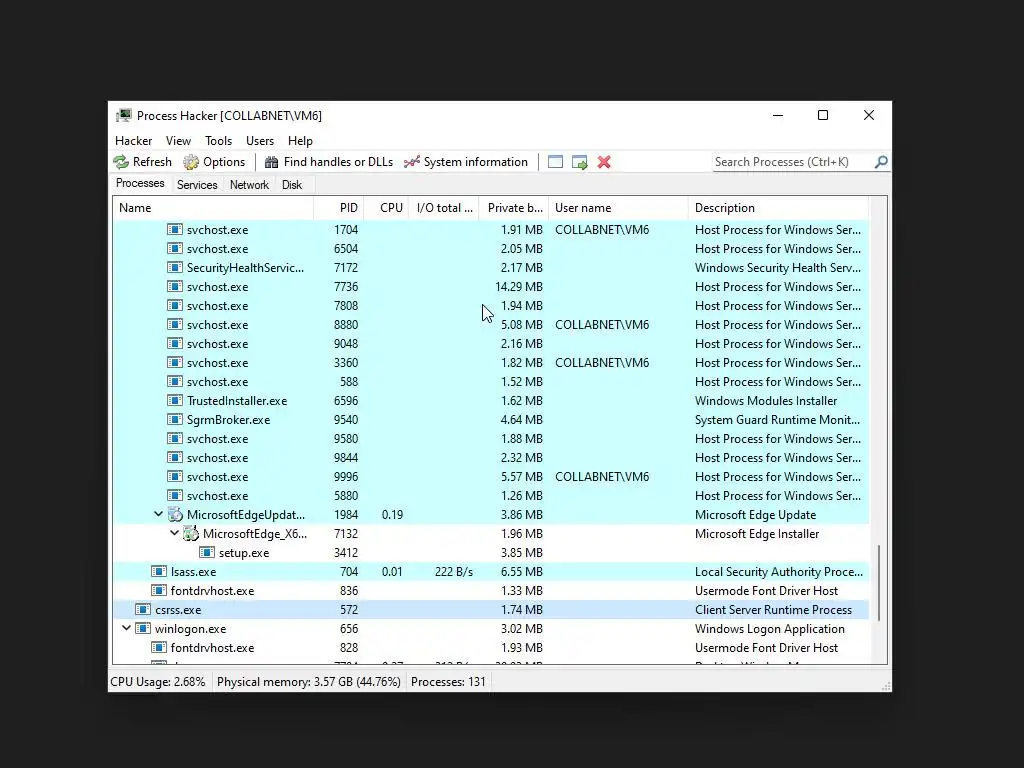This screenshot has height=768, width=1024.
Task: Click the TrustedInstaller.exe process icon
Action: (x=174, y=400)
